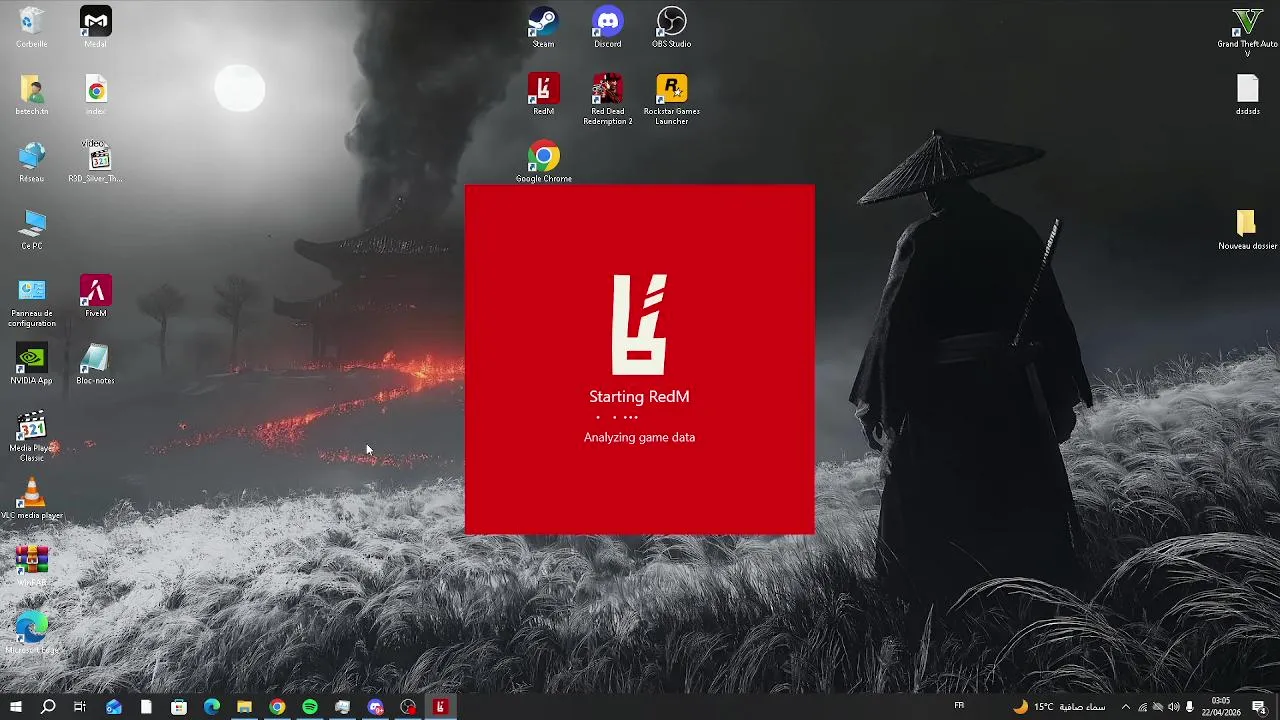Viewport: 1280px width, 720px height.
Task: Open the NVIDIA App shortcut
Action: click(x=31, y=364)
